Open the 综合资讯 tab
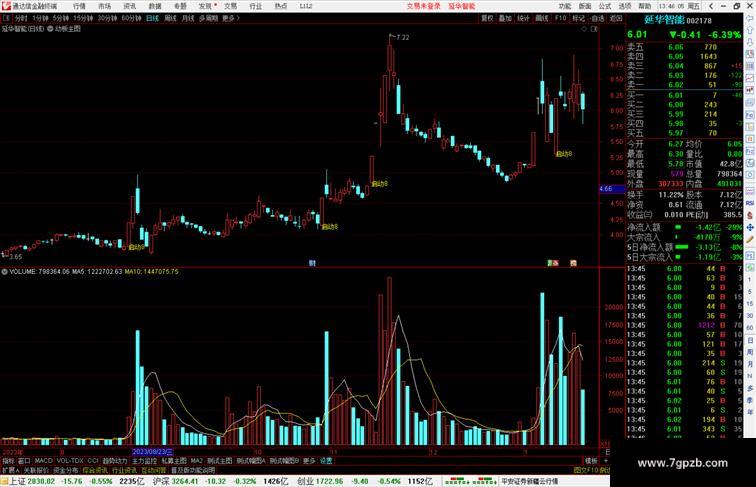Screen dimensions: 756x487 (95, 470)
